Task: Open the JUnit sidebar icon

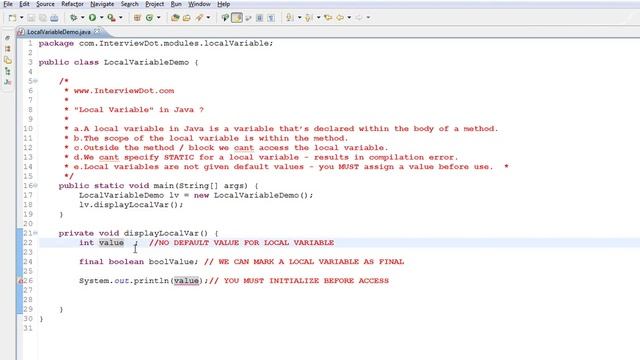Action: (7, 82)
